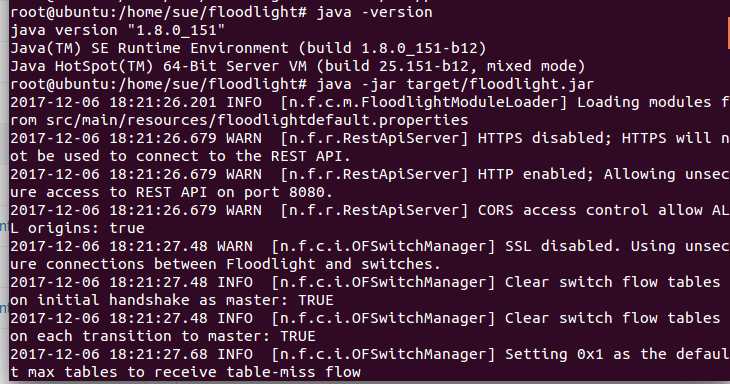The width and height of the screenshot is (730, 384).
Task: Click the 'HTTP enabled; Allowing' warning text
Action: click(576, 174)
